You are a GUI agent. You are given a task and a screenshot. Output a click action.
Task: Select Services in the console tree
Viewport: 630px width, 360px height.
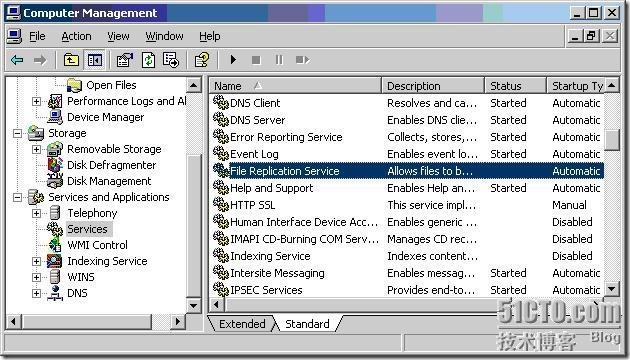(x=87, y=229)
